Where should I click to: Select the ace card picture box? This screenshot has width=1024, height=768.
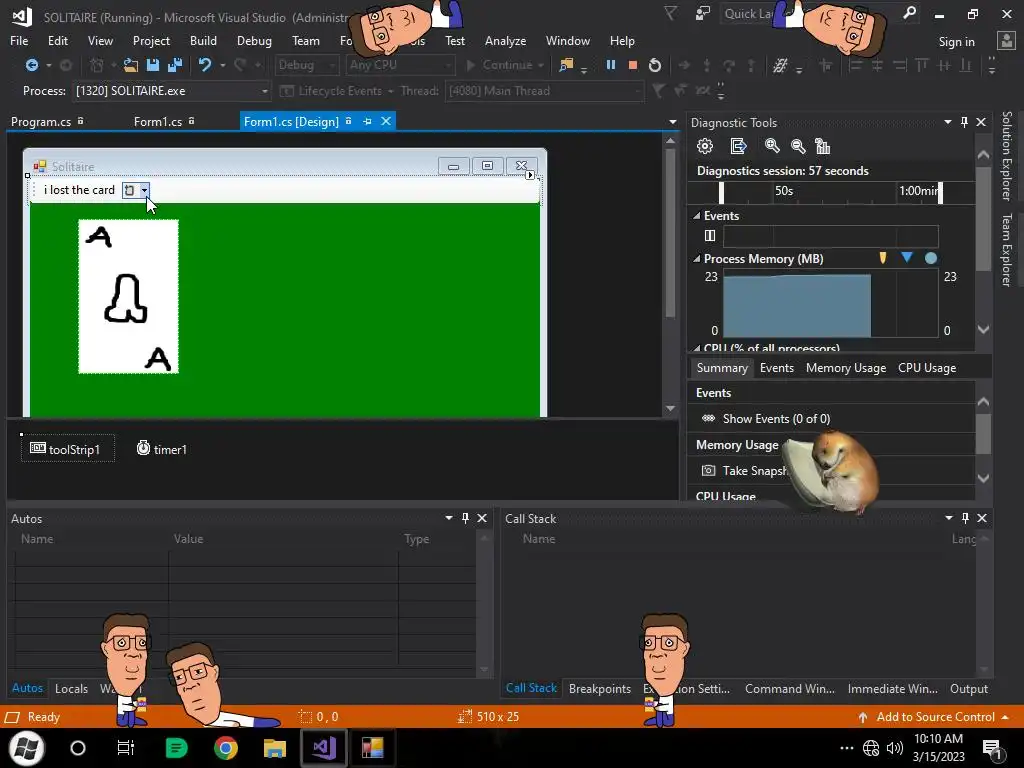point(128,296)
